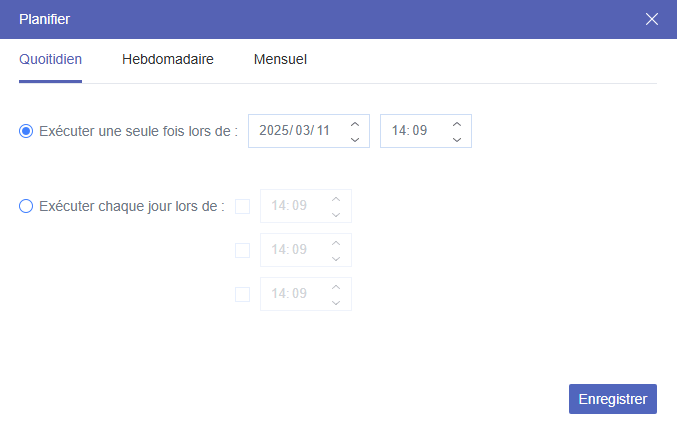Check the third daily time checkbox

pyautogui.click(x=242, y=294)
